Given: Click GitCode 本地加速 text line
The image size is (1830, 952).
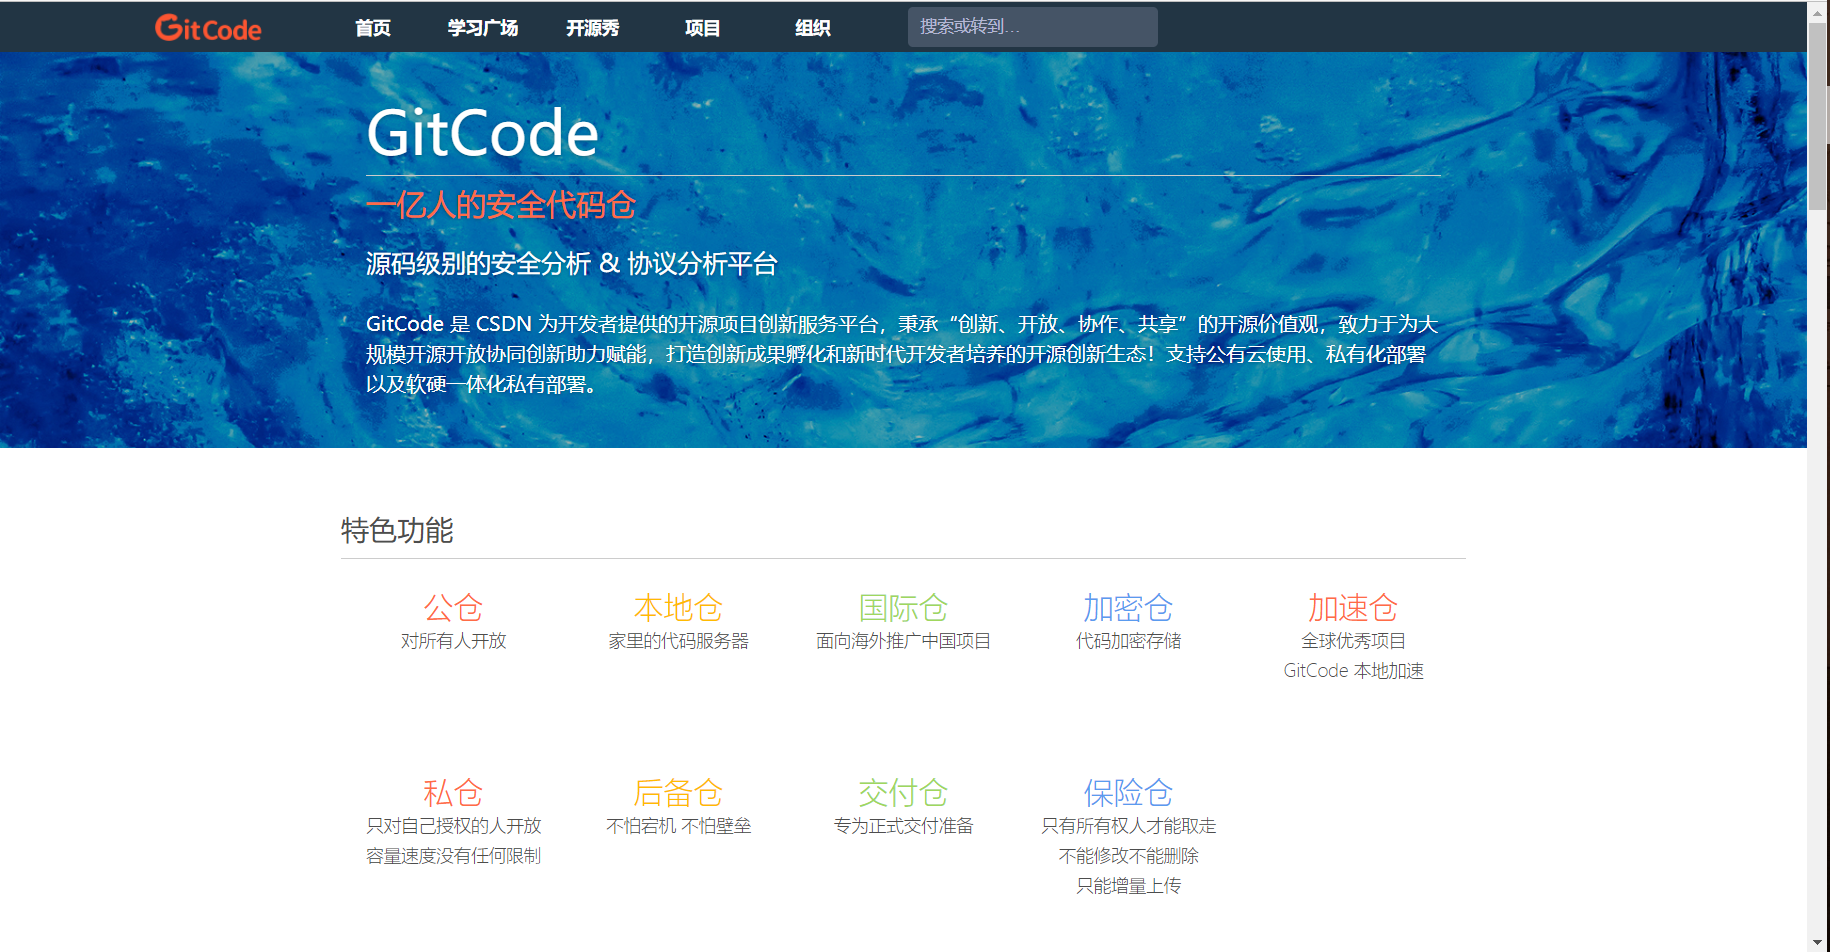Looking at the screenshot, I should pyautogui.click(x=1353, y=671).
